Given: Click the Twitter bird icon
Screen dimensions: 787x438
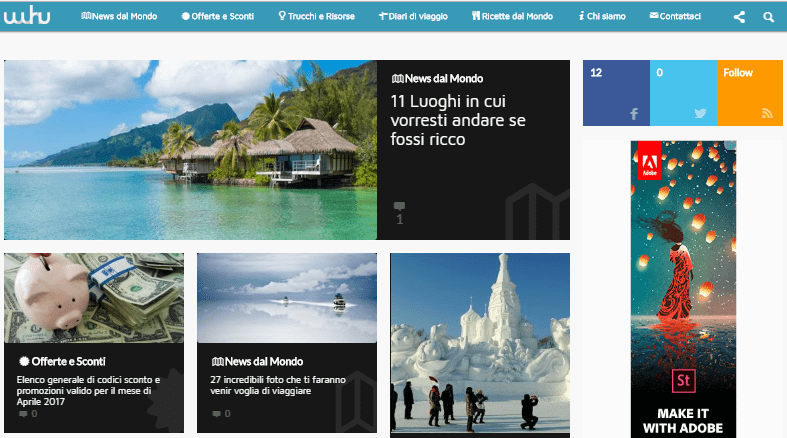Looking at the screenshot, I should pyautogui.click(x=700, y=113).
